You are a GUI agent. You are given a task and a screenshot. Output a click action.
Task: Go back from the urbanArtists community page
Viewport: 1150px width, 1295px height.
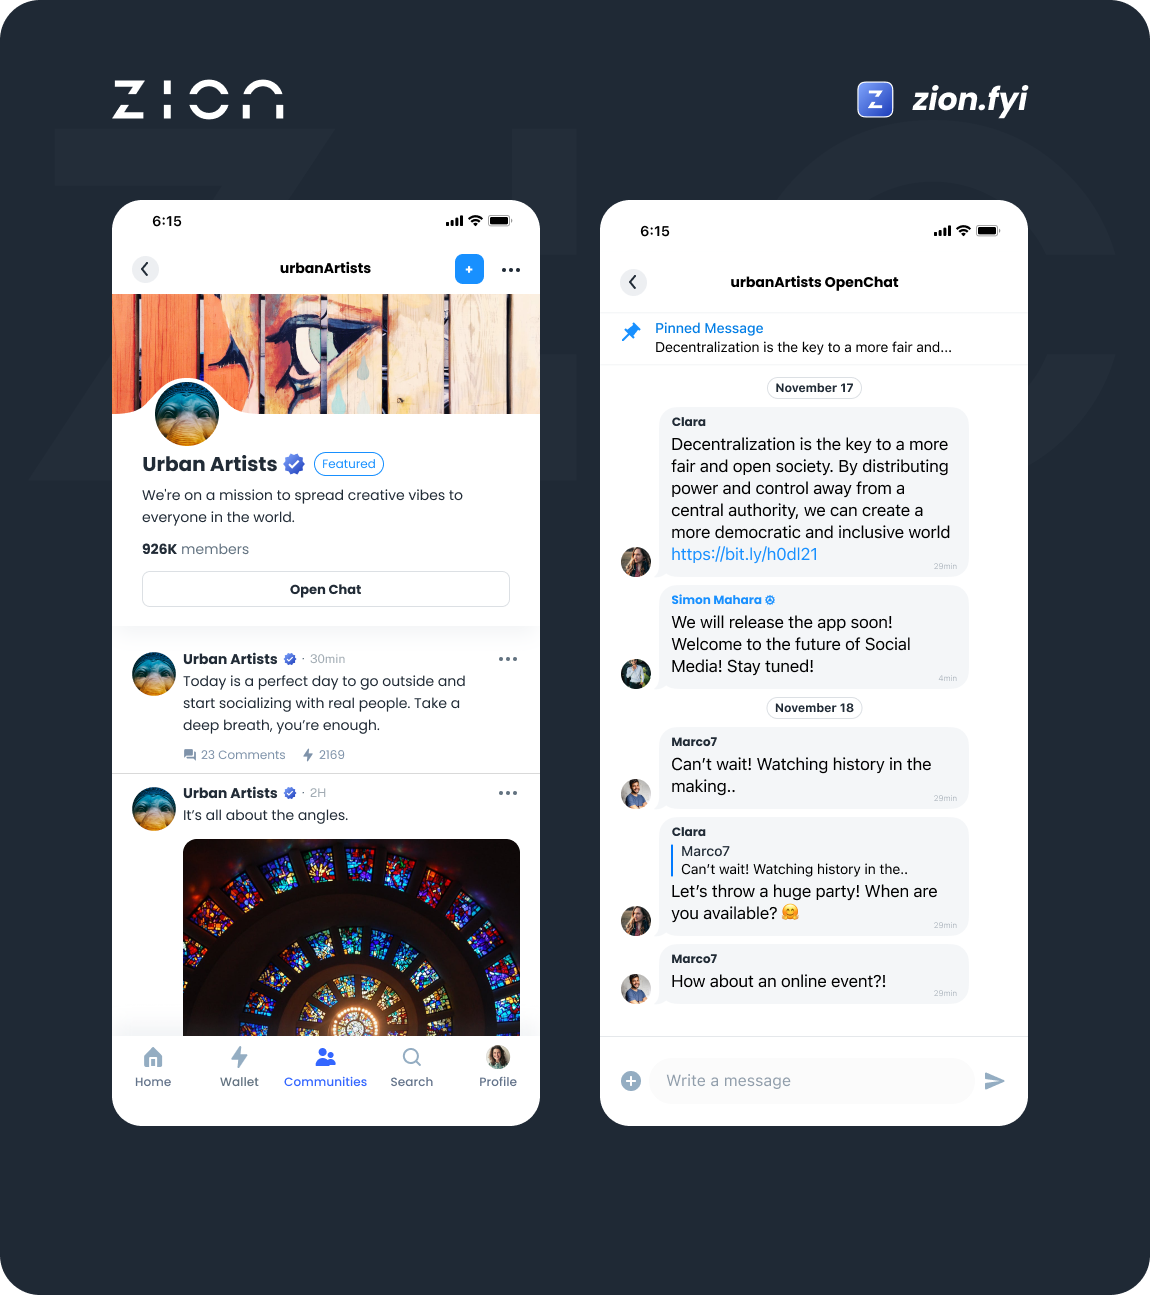pyautogui.click(x=145, y=269)
